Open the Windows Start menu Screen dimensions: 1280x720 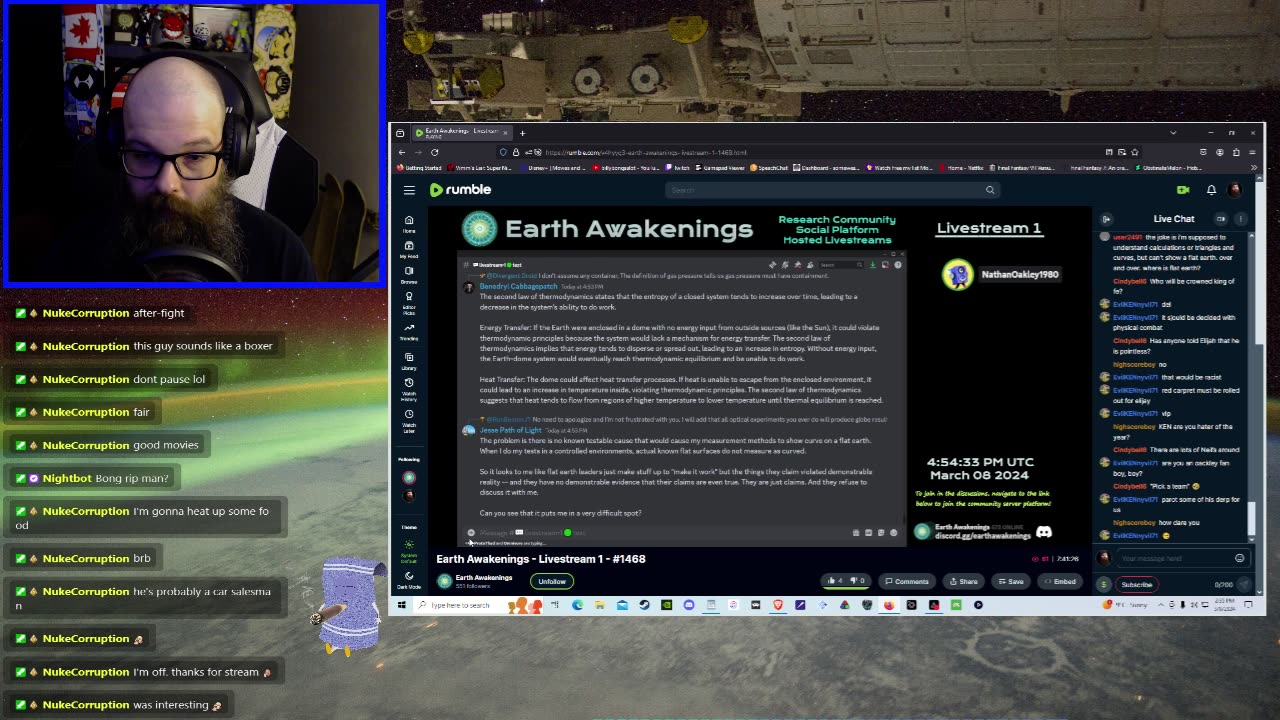[401, 605]
